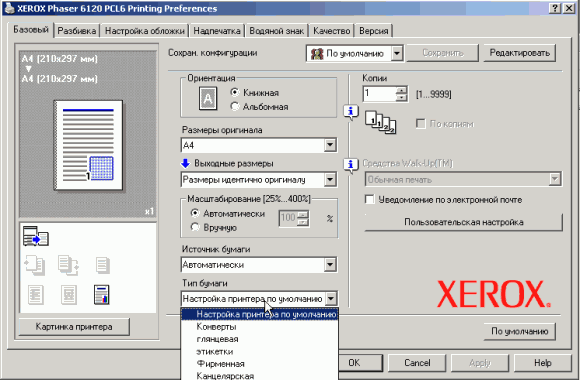Toggle the По копиям checkbox
The image size is (580, 380).
421,124
